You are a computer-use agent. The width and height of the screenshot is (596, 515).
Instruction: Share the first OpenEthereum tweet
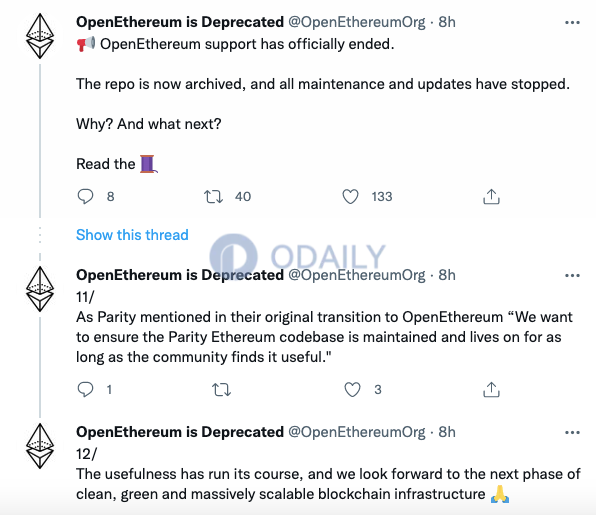tap(491, 196)
